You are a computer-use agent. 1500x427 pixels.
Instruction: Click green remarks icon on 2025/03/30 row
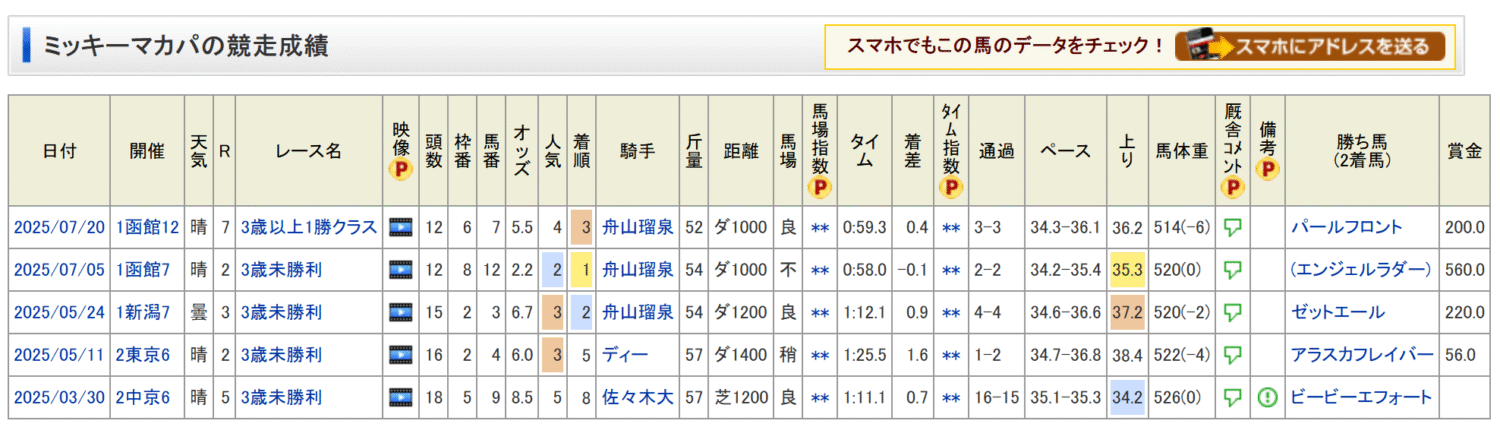click(x=1267, y=398)
